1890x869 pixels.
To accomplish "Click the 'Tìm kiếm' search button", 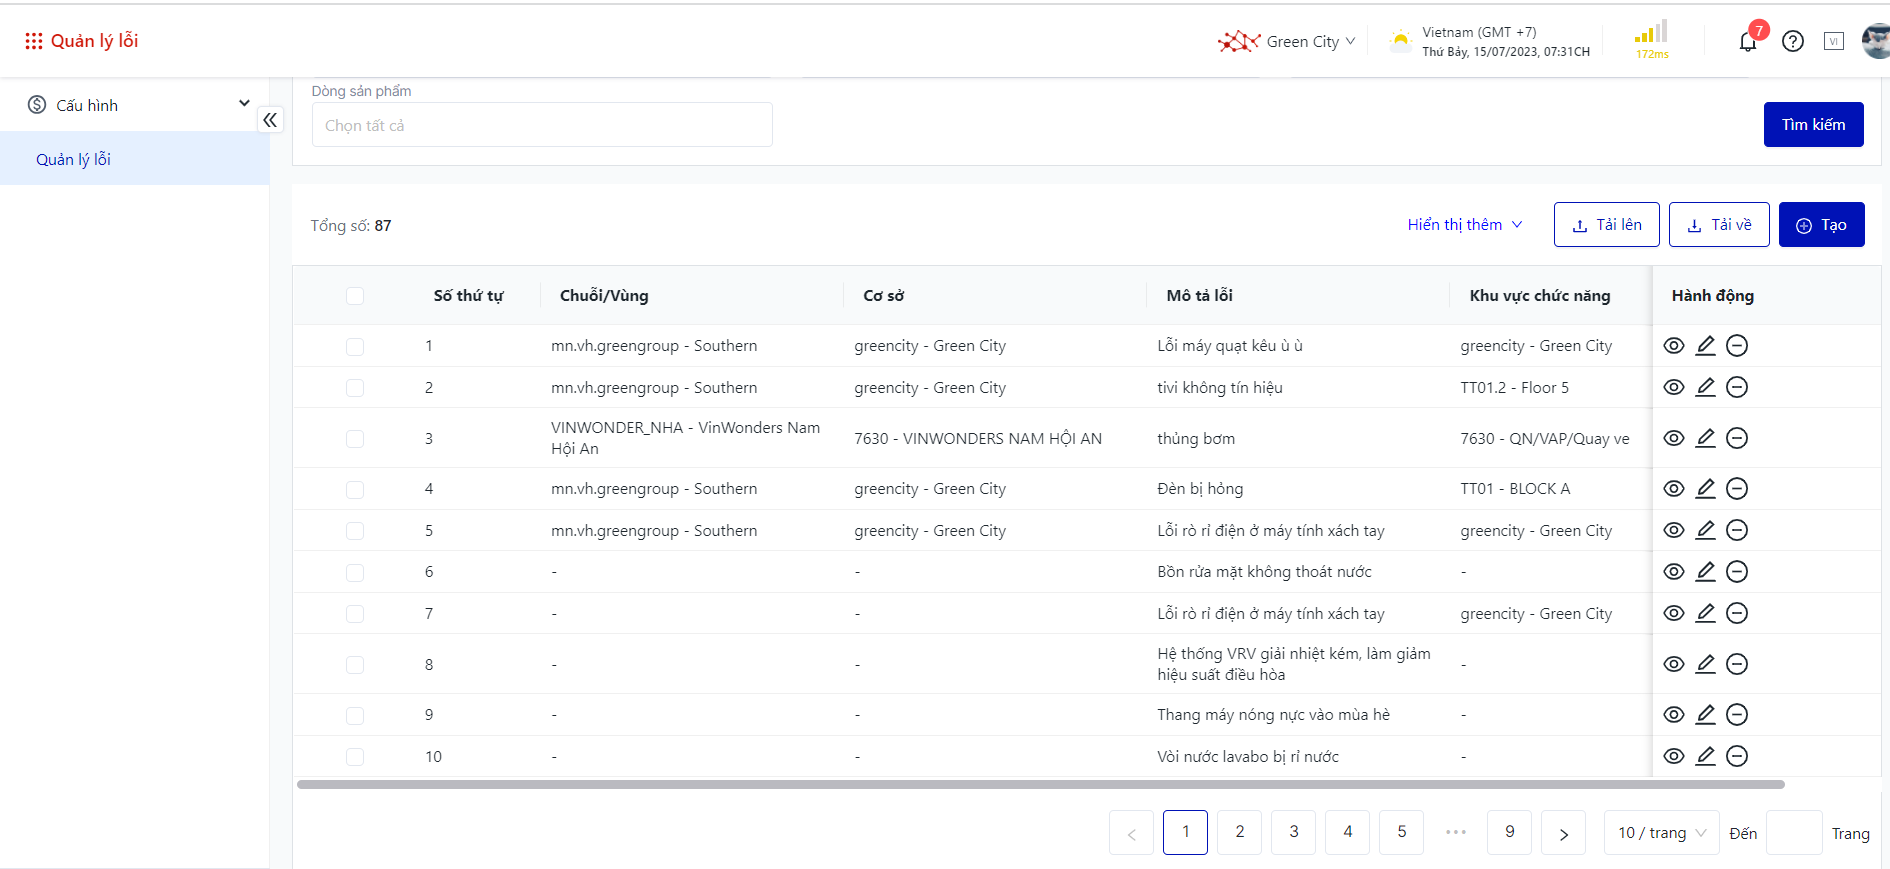I will (1813, 125).
